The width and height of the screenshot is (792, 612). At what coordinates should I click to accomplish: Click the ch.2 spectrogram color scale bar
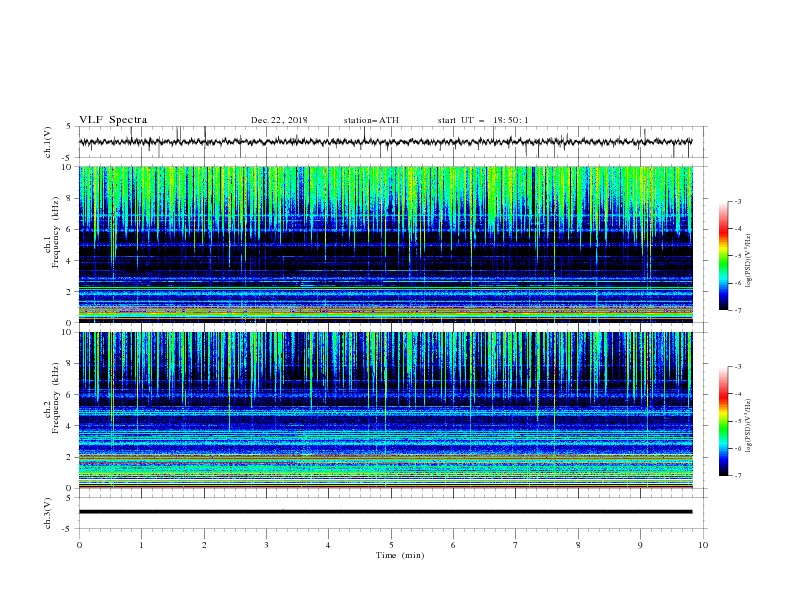pyautogui.click(x=723, y=421)
